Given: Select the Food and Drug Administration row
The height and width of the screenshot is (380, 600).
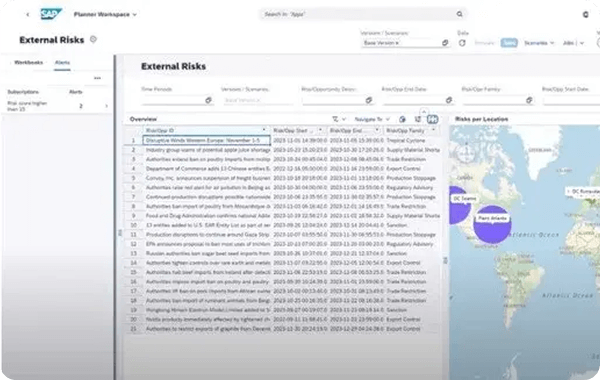Looking at the screenshot, I should 283,216.
